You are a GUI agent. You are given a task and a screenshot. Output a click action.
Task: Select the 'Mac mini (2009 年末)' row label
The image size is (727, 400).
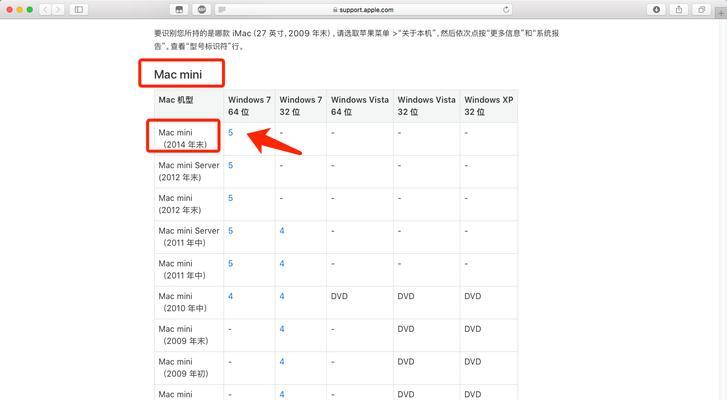coord(183,335)
